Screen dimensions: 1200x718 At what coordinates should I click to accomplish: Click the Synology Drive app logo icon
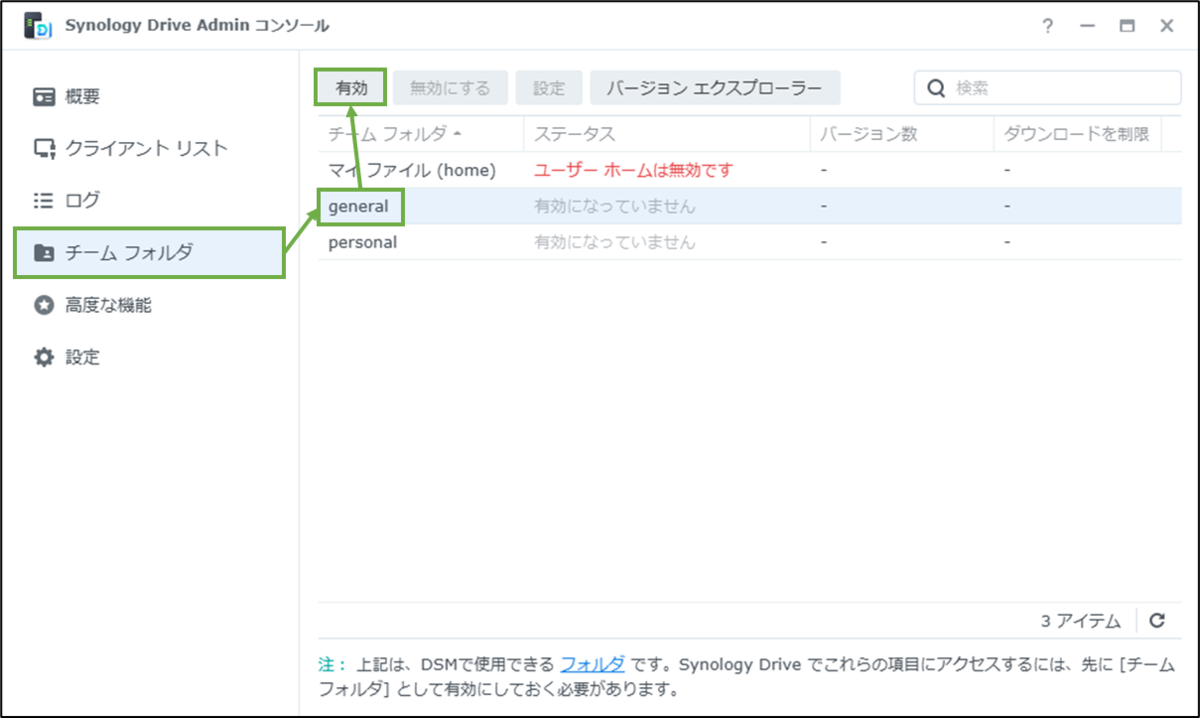click(x=39, y=26)
